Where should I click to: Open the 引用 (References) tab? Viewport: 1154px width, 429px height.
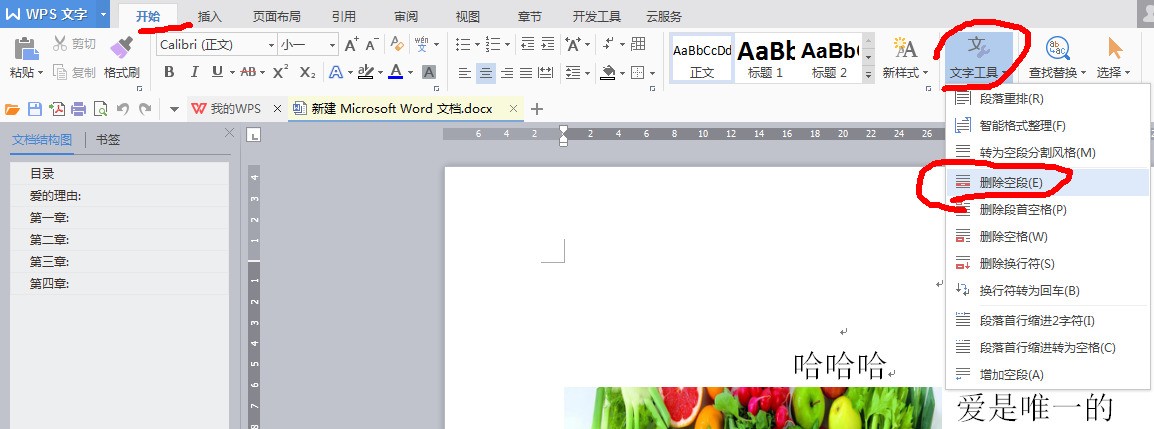tap(343, 16)
